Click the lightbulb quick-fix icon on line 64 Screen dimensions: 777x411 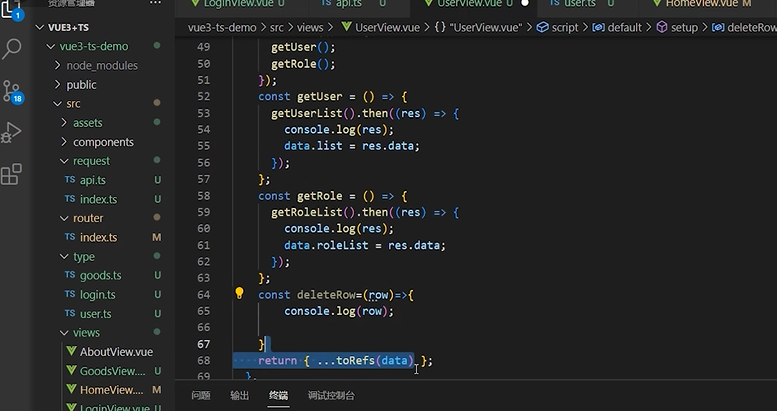click(x=239, y=294)
